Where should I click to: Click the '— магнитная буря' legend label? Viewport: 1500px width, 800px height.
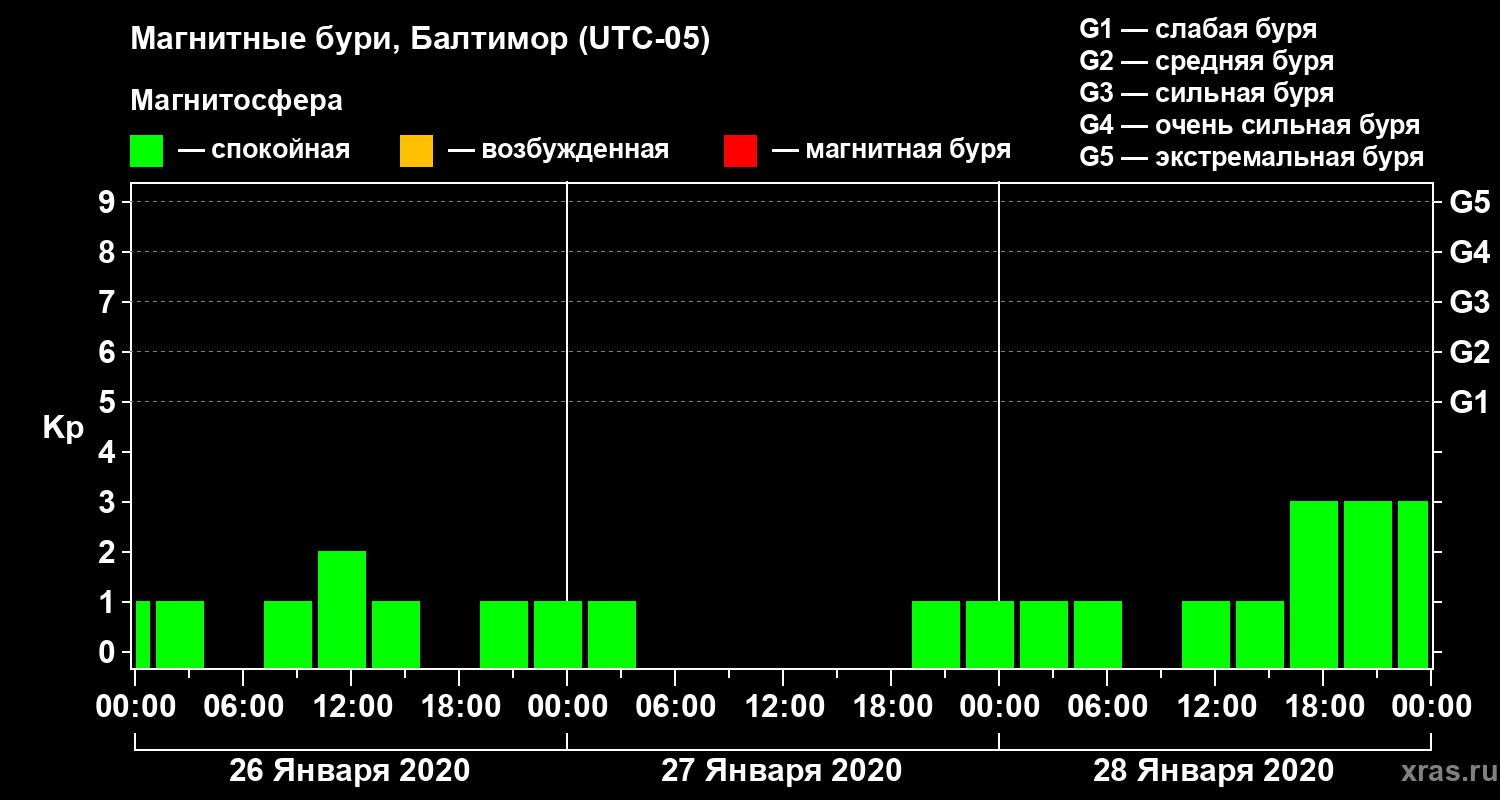pos(892,151)
